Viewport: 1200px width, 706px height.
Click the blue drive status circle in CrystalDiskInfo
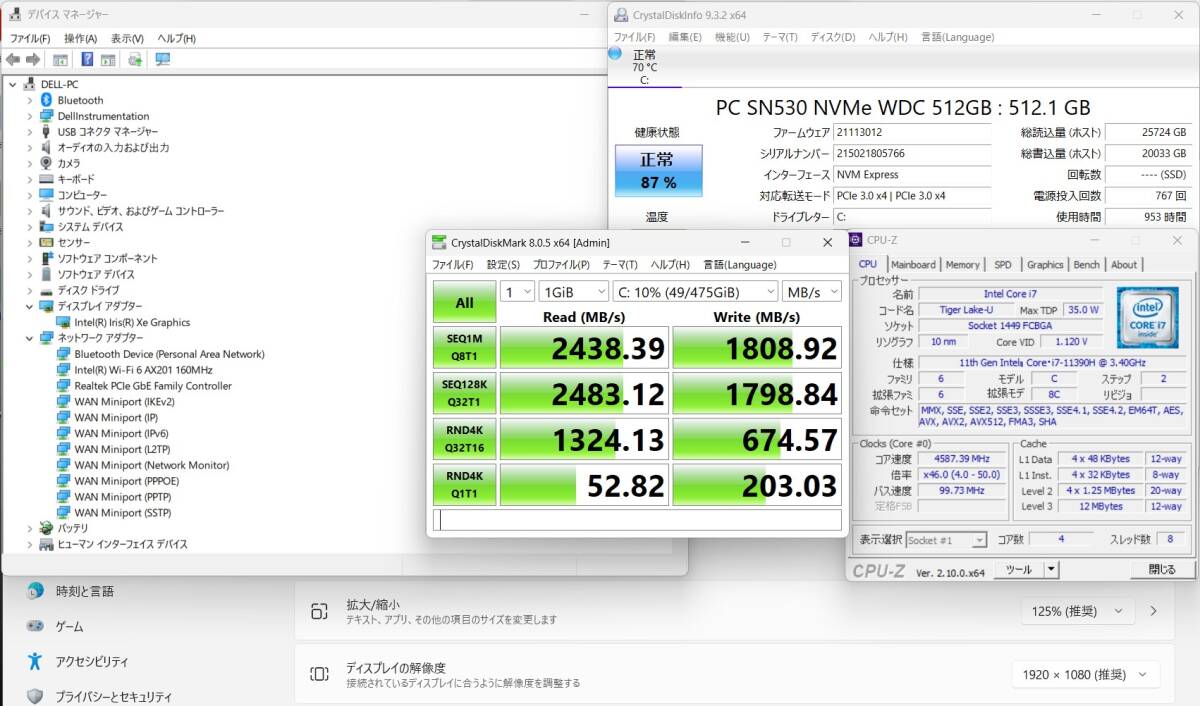pyautogui.click(x=615, y=54)
